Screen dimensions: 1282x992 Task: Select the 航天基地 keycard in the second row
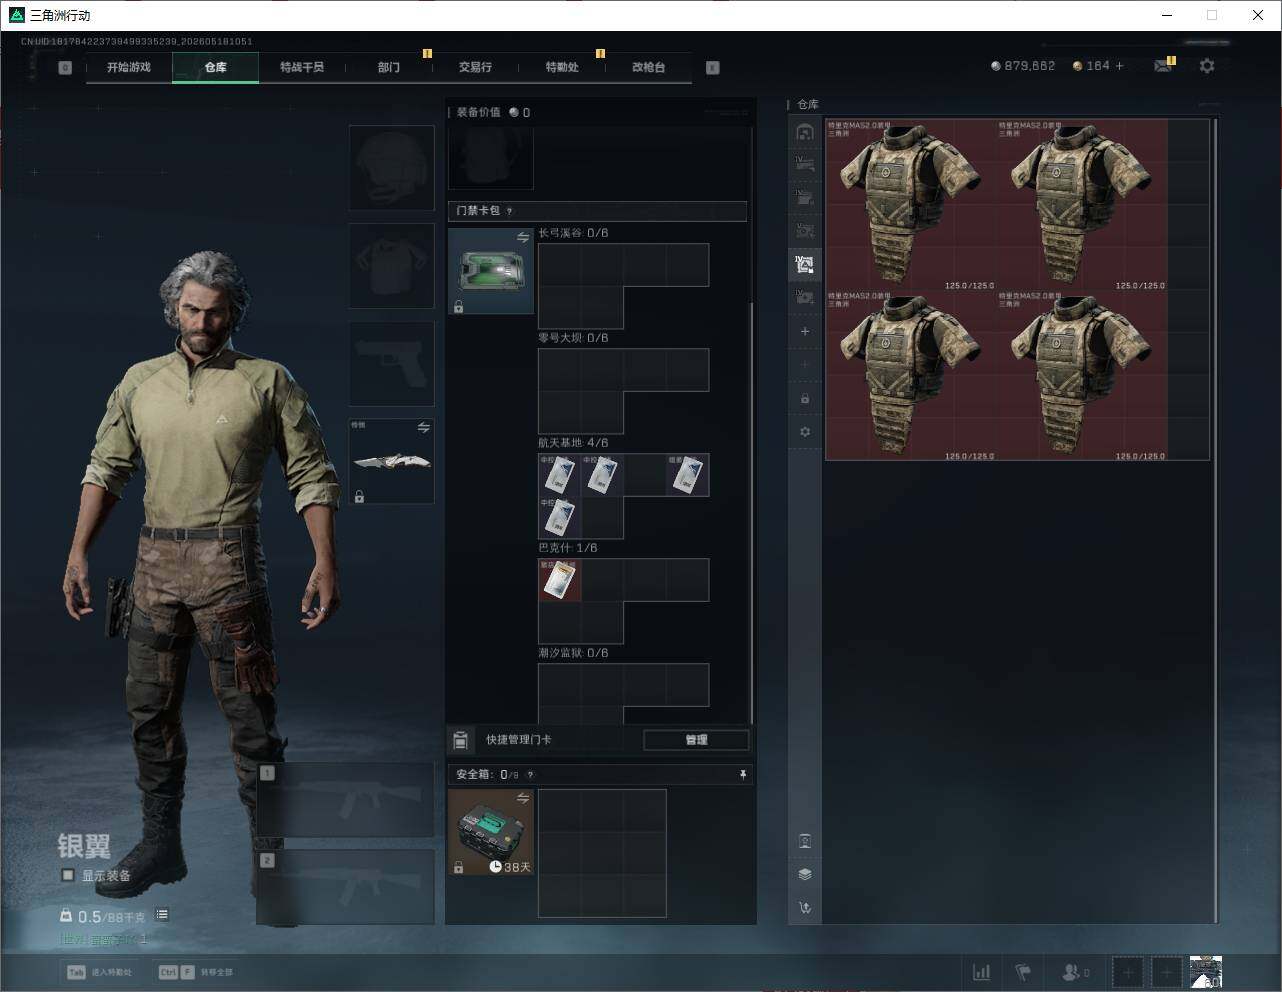click(560, 518)
